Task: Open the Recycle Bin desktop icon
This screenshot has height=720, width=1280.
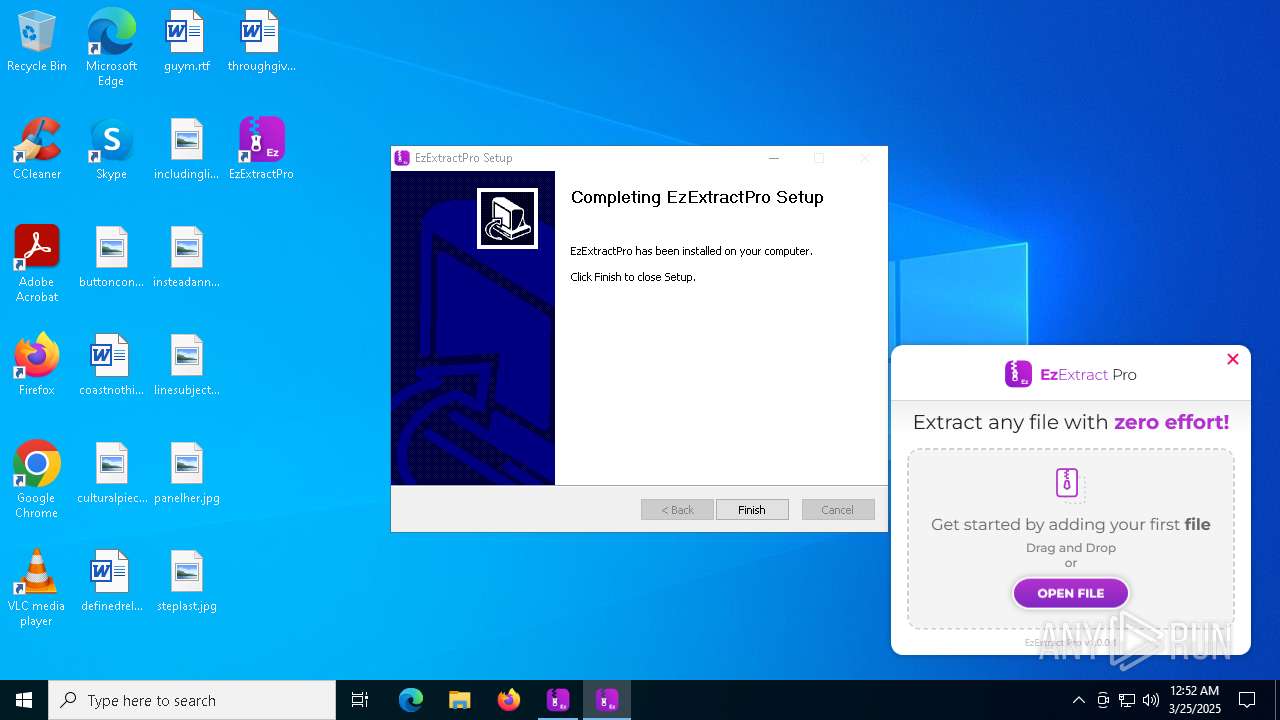Action: pyautogui.click(x=37, y=42)
